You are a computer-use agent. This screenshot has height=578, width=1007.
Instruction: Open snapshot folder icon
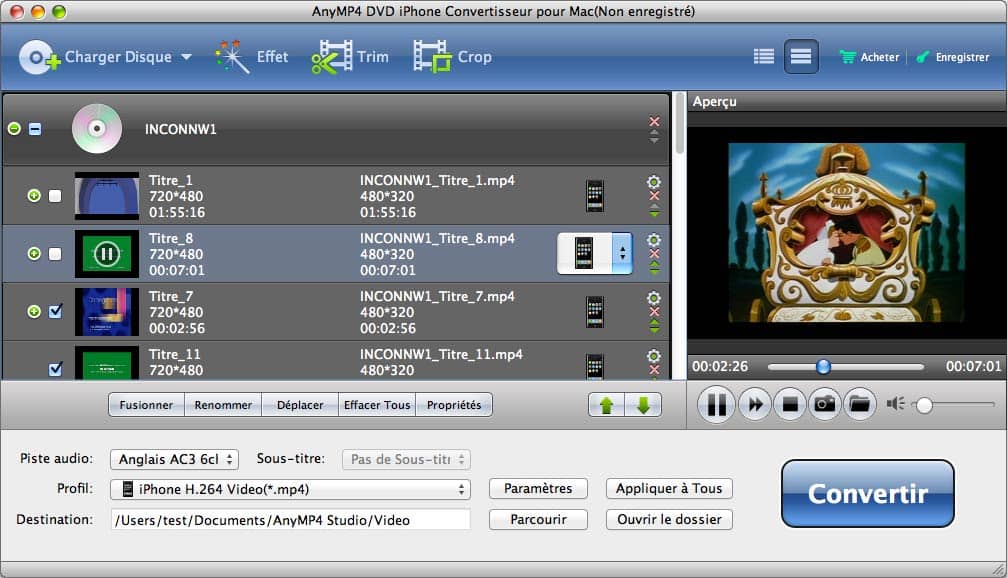[860, 404]
